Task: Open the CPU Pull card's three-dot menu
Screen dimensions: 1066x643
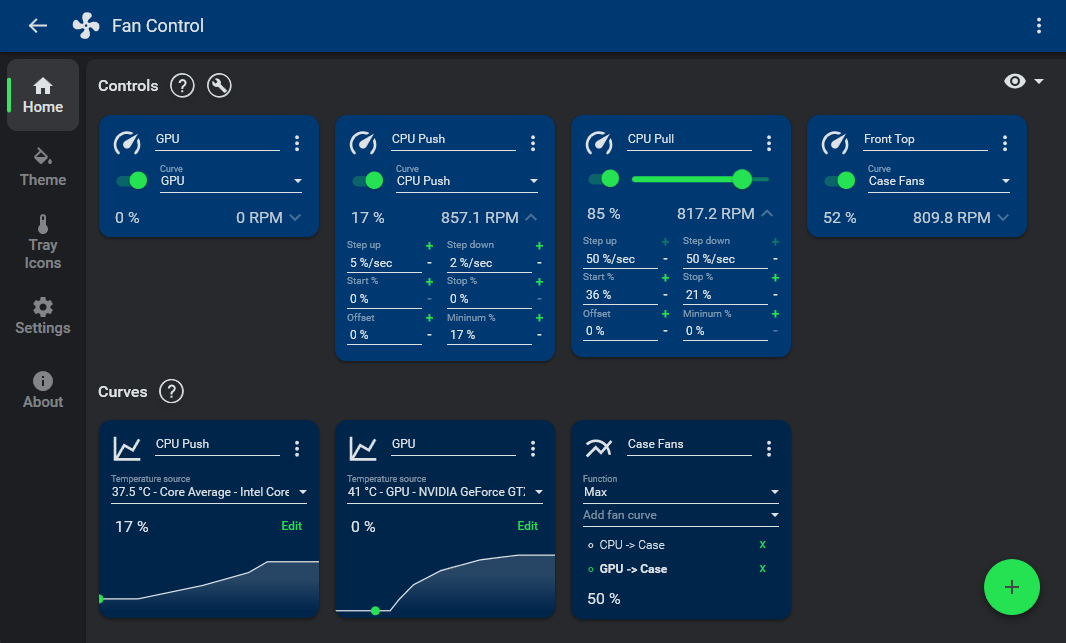Action: 769,144
